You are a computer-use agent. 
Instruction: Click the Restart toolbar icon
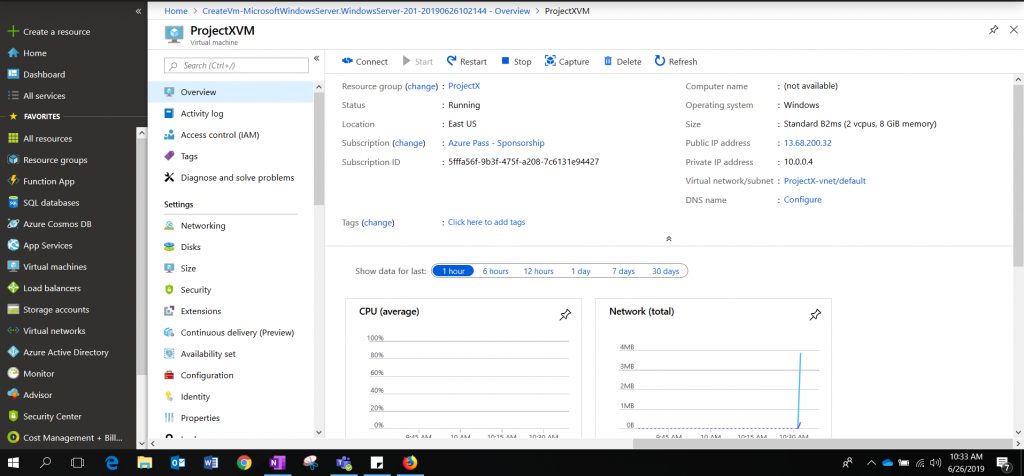tap(451, 61)
